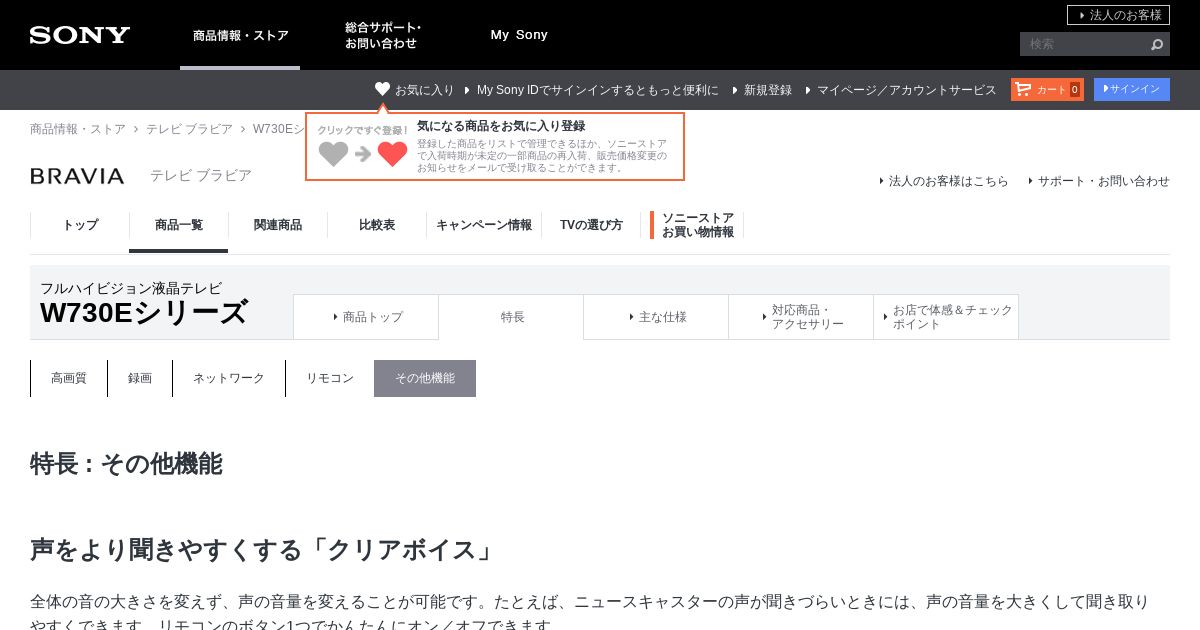Select キャンペーン情報 tab

484,225
